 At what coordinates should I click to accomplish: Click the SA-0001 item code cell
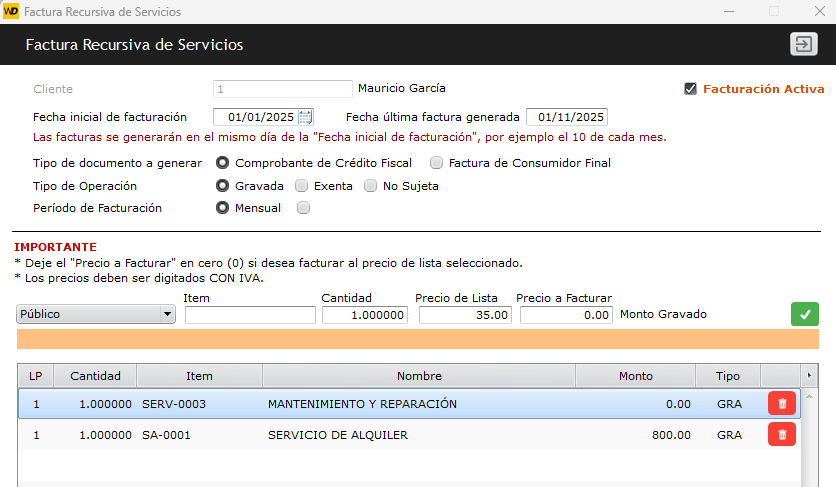(166, 435)
